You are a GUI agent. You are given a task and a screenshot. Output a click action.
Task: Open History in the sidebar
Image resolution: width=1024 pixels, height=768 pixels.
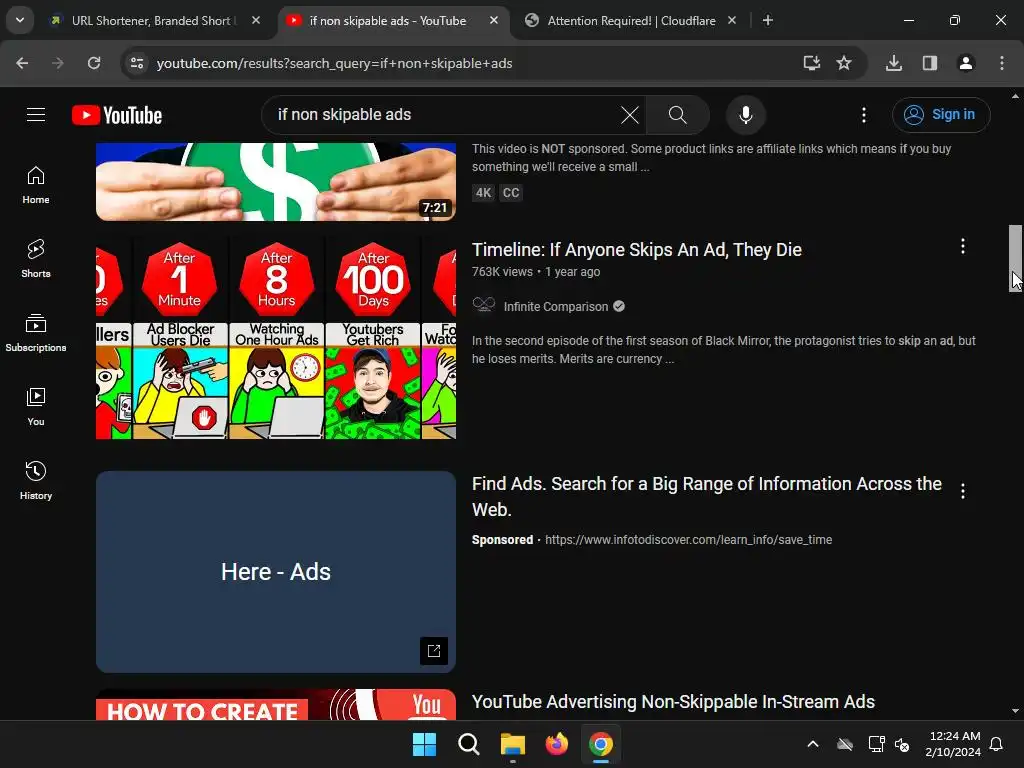click(36, 480)
